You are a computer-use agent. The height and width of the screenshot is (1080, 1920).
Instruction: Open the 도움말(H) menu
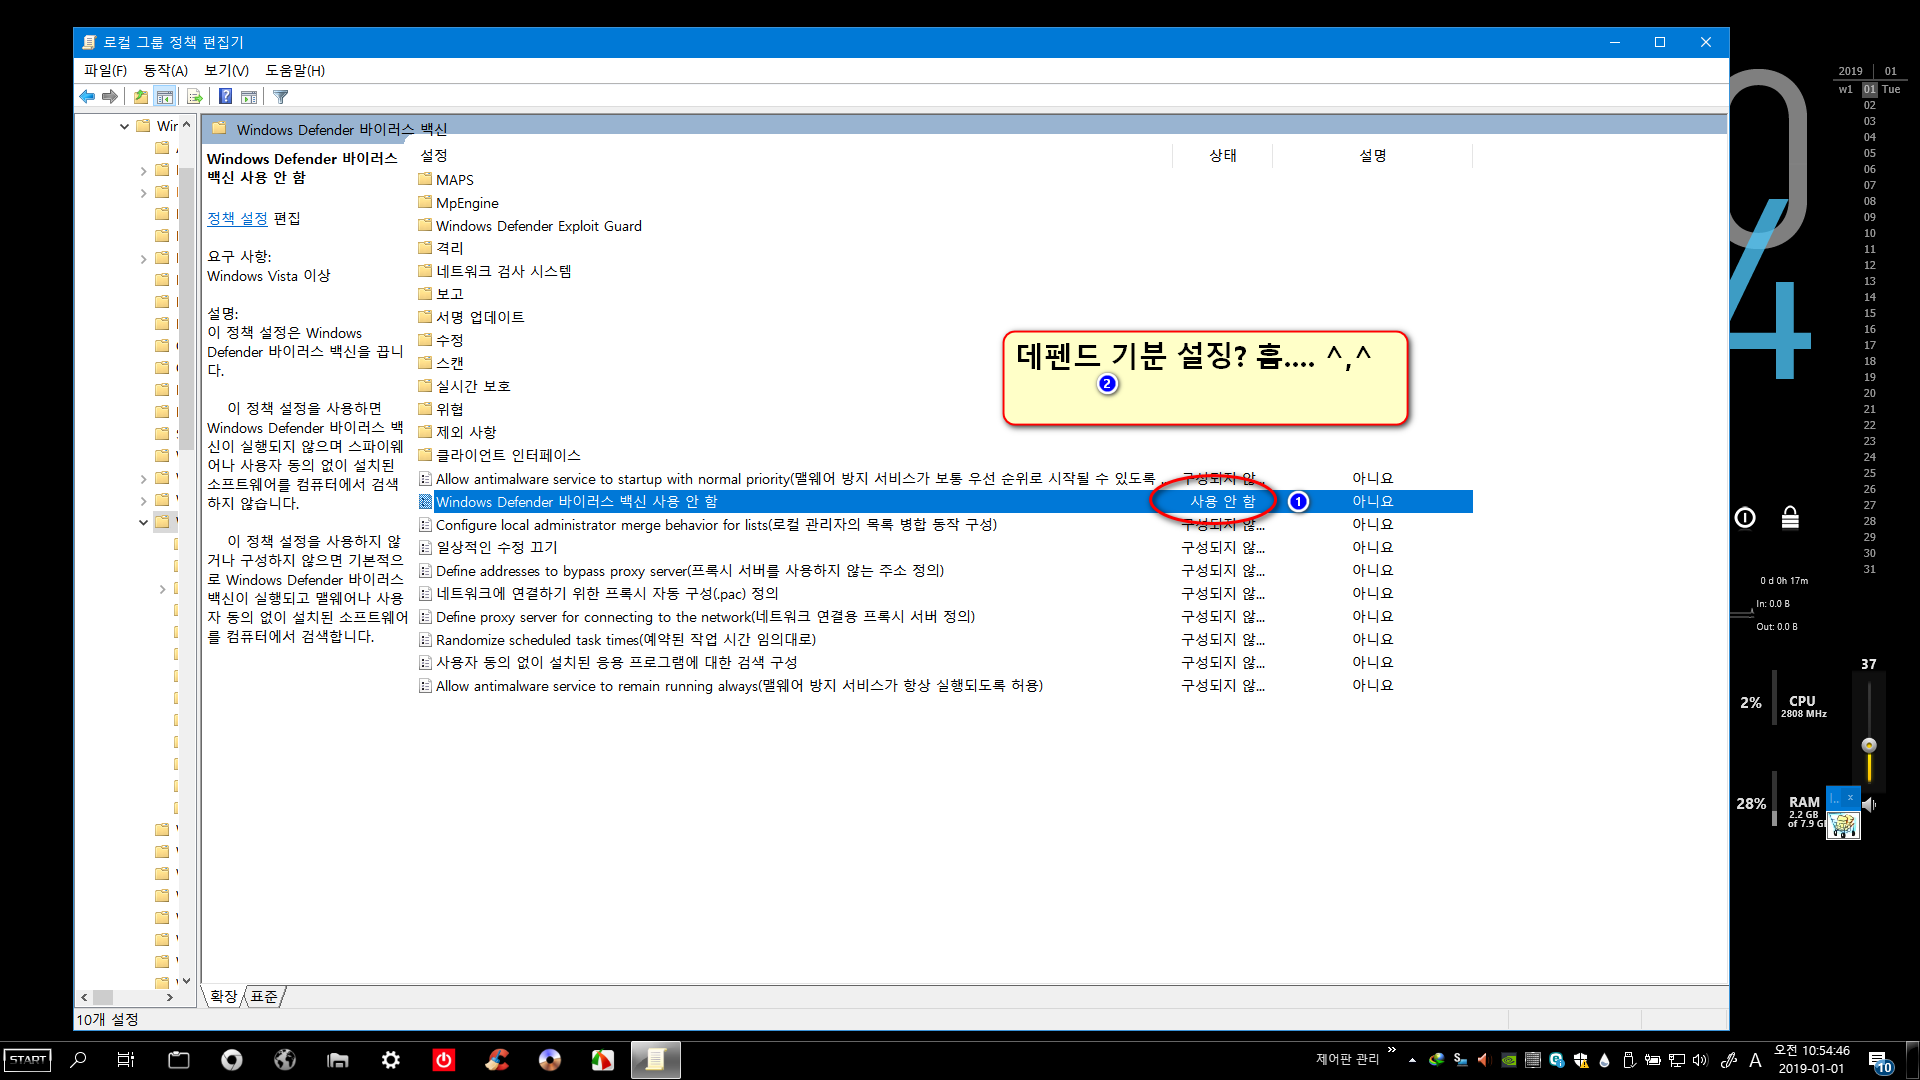click(295, 70)
